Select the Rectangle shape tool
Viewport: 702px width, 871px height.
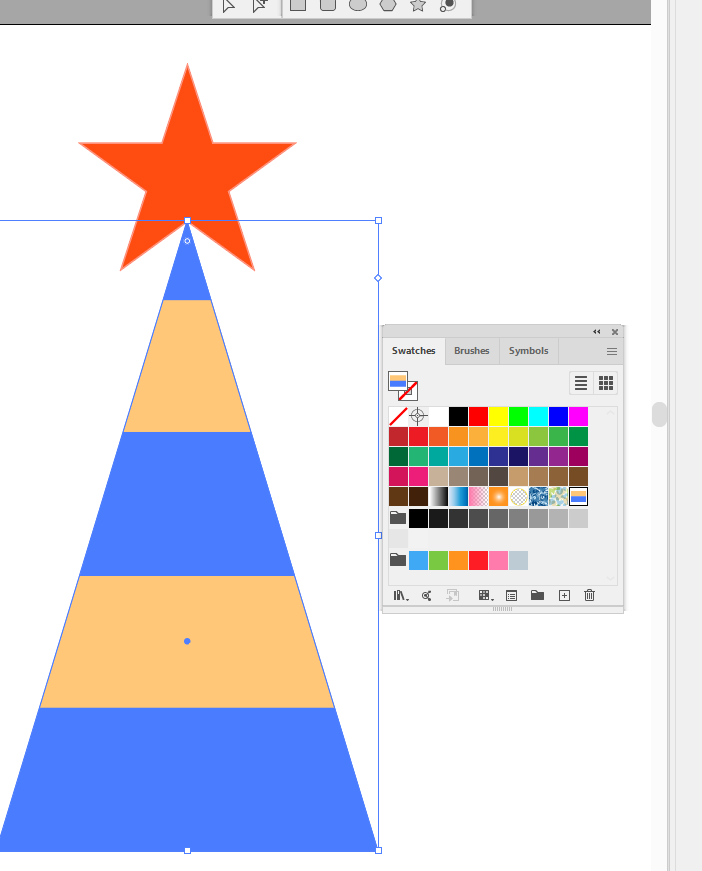coord(298,5)
